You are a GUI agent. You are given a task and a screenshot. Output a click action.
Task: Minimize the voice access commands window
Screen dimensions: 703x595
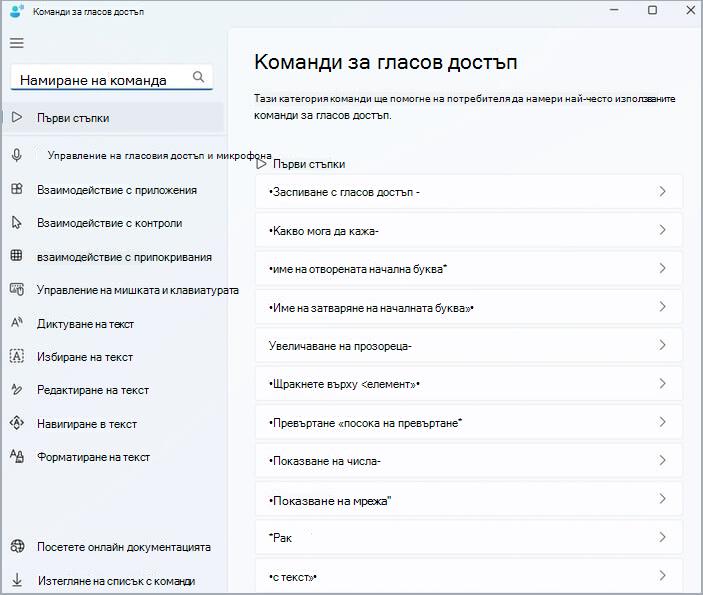click(614, 10)
